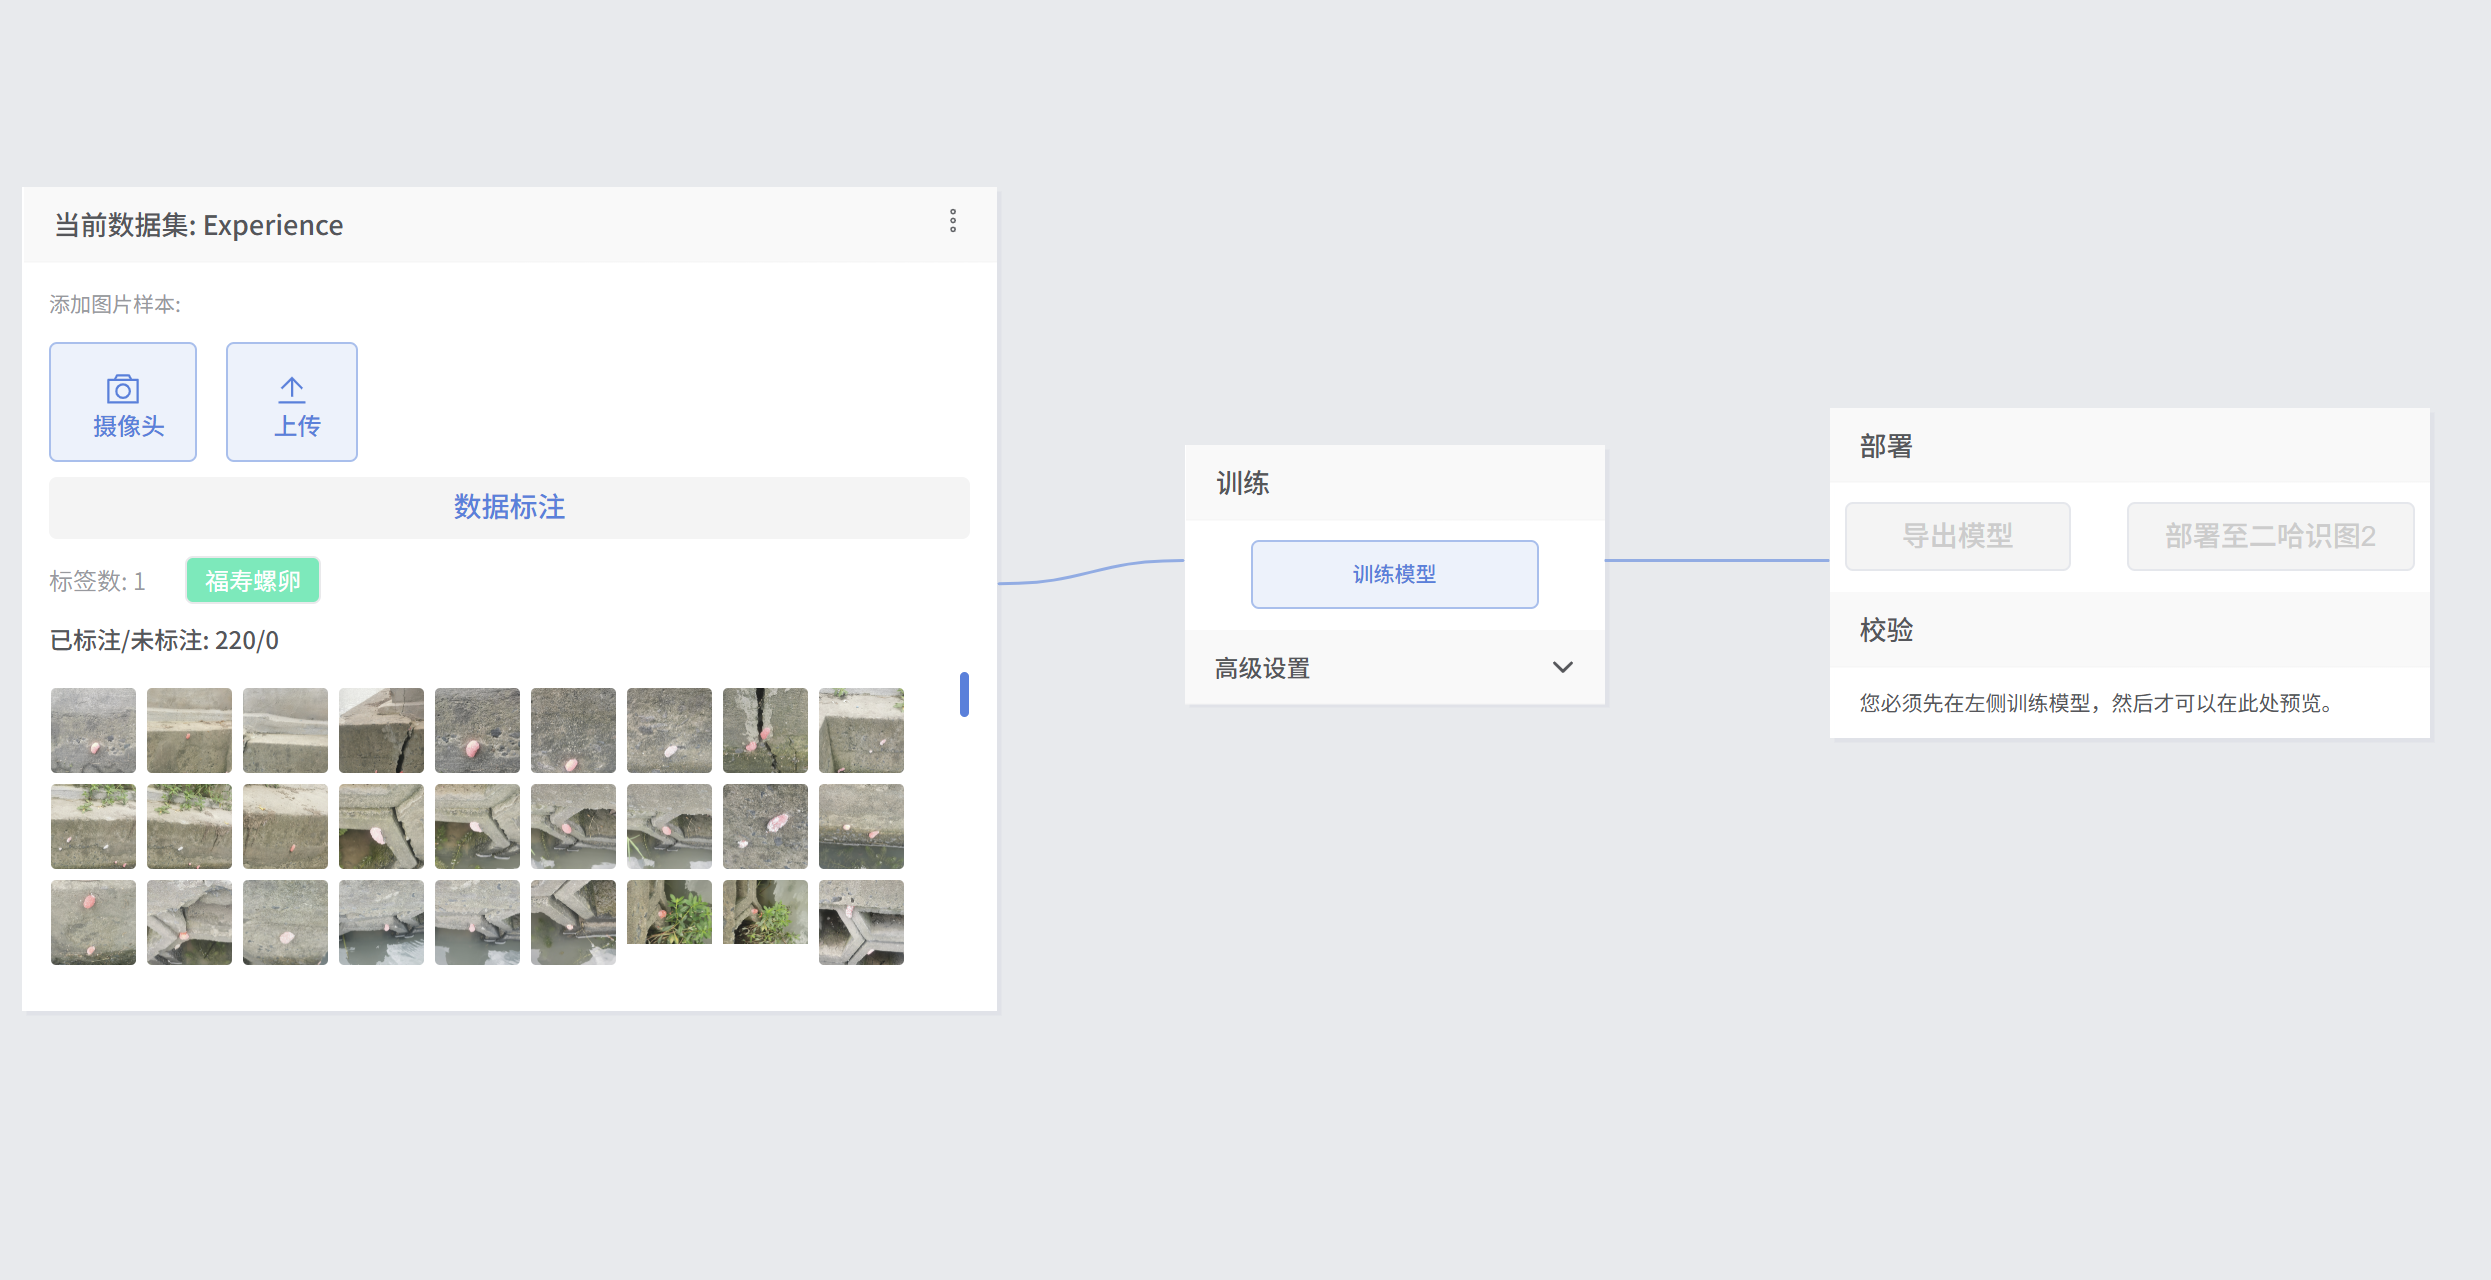The height and width of the screenshot is (1280, 2491).
Task: Click the 部署至二哈识图2 deploy button
Action: click(2270, 536)
